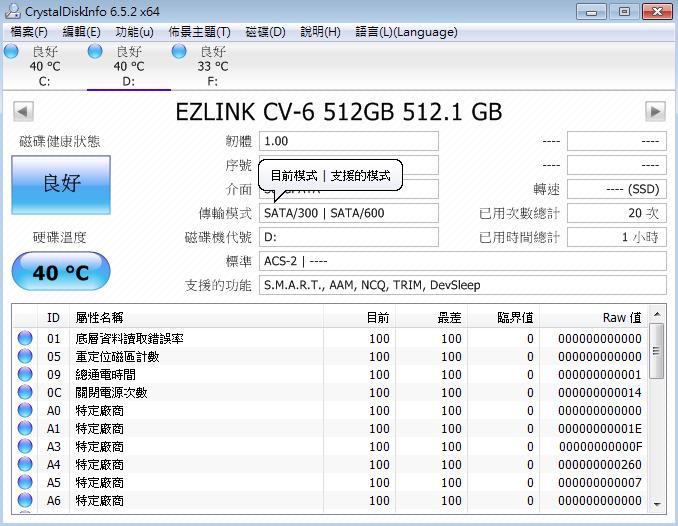The height and width of the screenshot is (526, 678).
Task: Select the 總通電時間 attribute row
Action: (330, 374)
